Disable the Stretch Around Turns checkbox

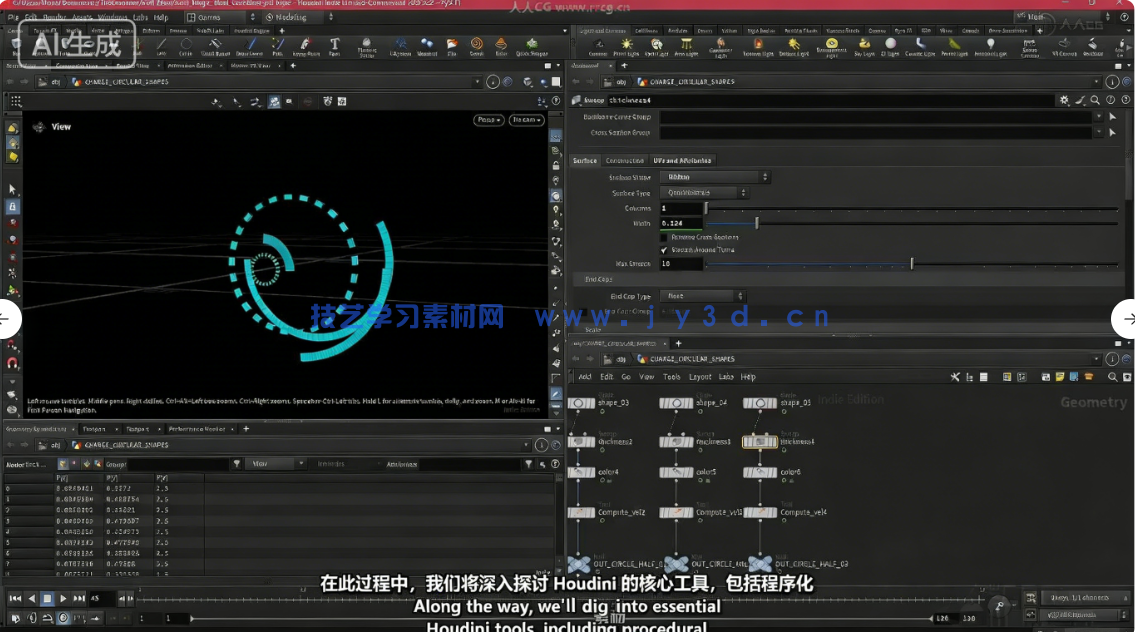[x=663, y=250]
